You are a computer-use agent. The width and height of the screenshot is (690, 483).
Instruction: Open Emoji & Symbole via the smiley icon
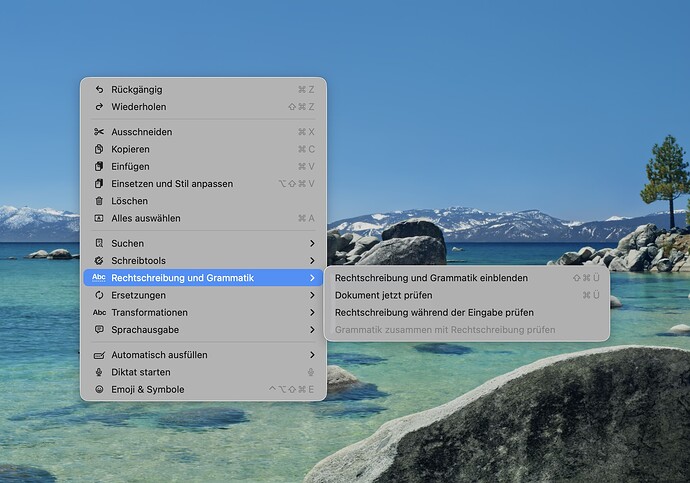[x=99, y=389]
